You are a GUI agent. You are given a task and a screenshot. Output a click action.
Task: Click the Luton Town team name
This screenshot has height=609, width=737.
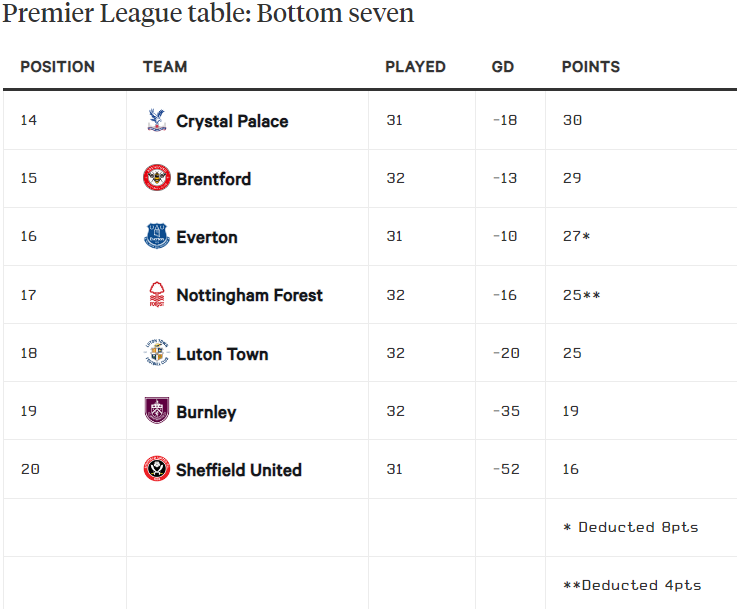222,354
